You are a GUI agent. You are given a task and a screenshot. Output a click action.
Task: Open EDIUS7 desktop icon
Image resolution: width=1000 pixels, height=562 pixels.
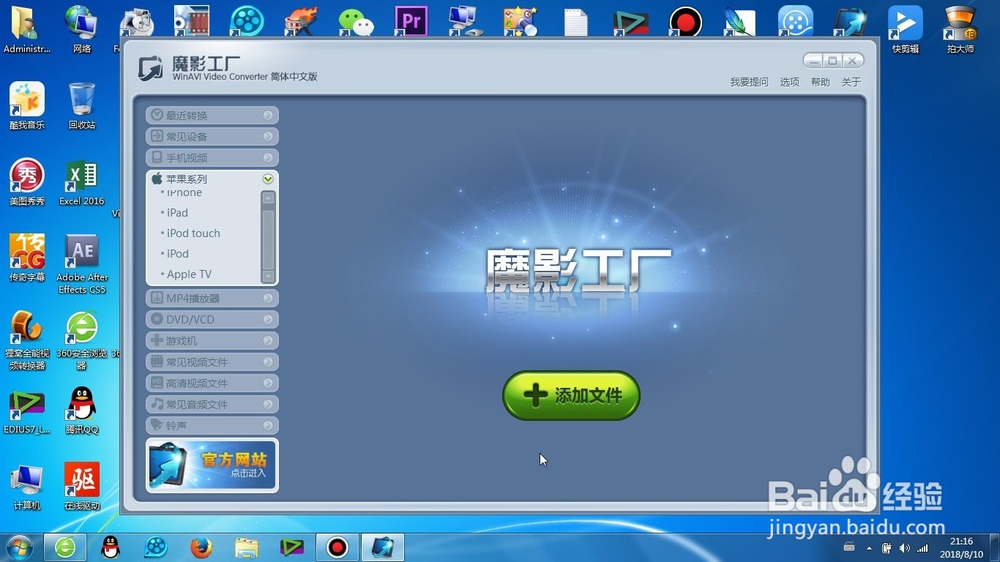(27, 413)
